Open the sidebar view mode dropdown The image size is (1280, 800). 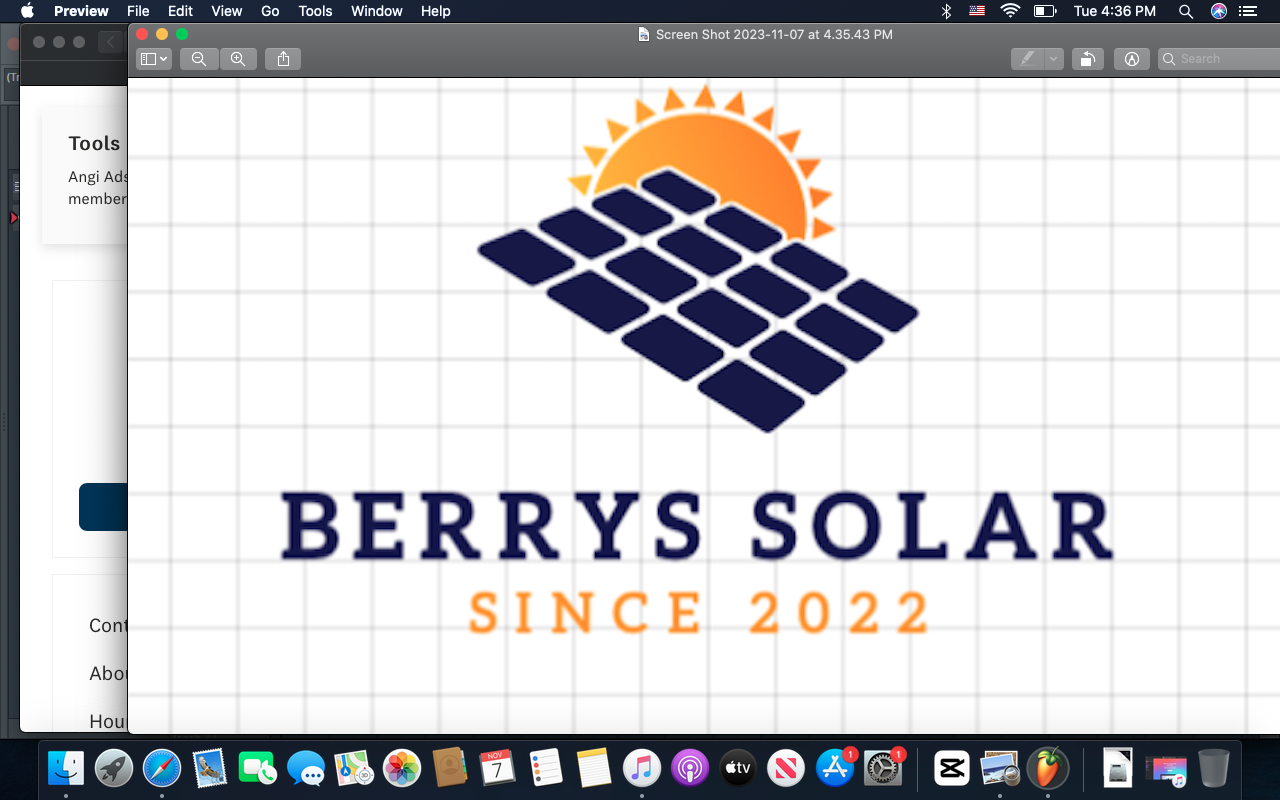(154, 59)
